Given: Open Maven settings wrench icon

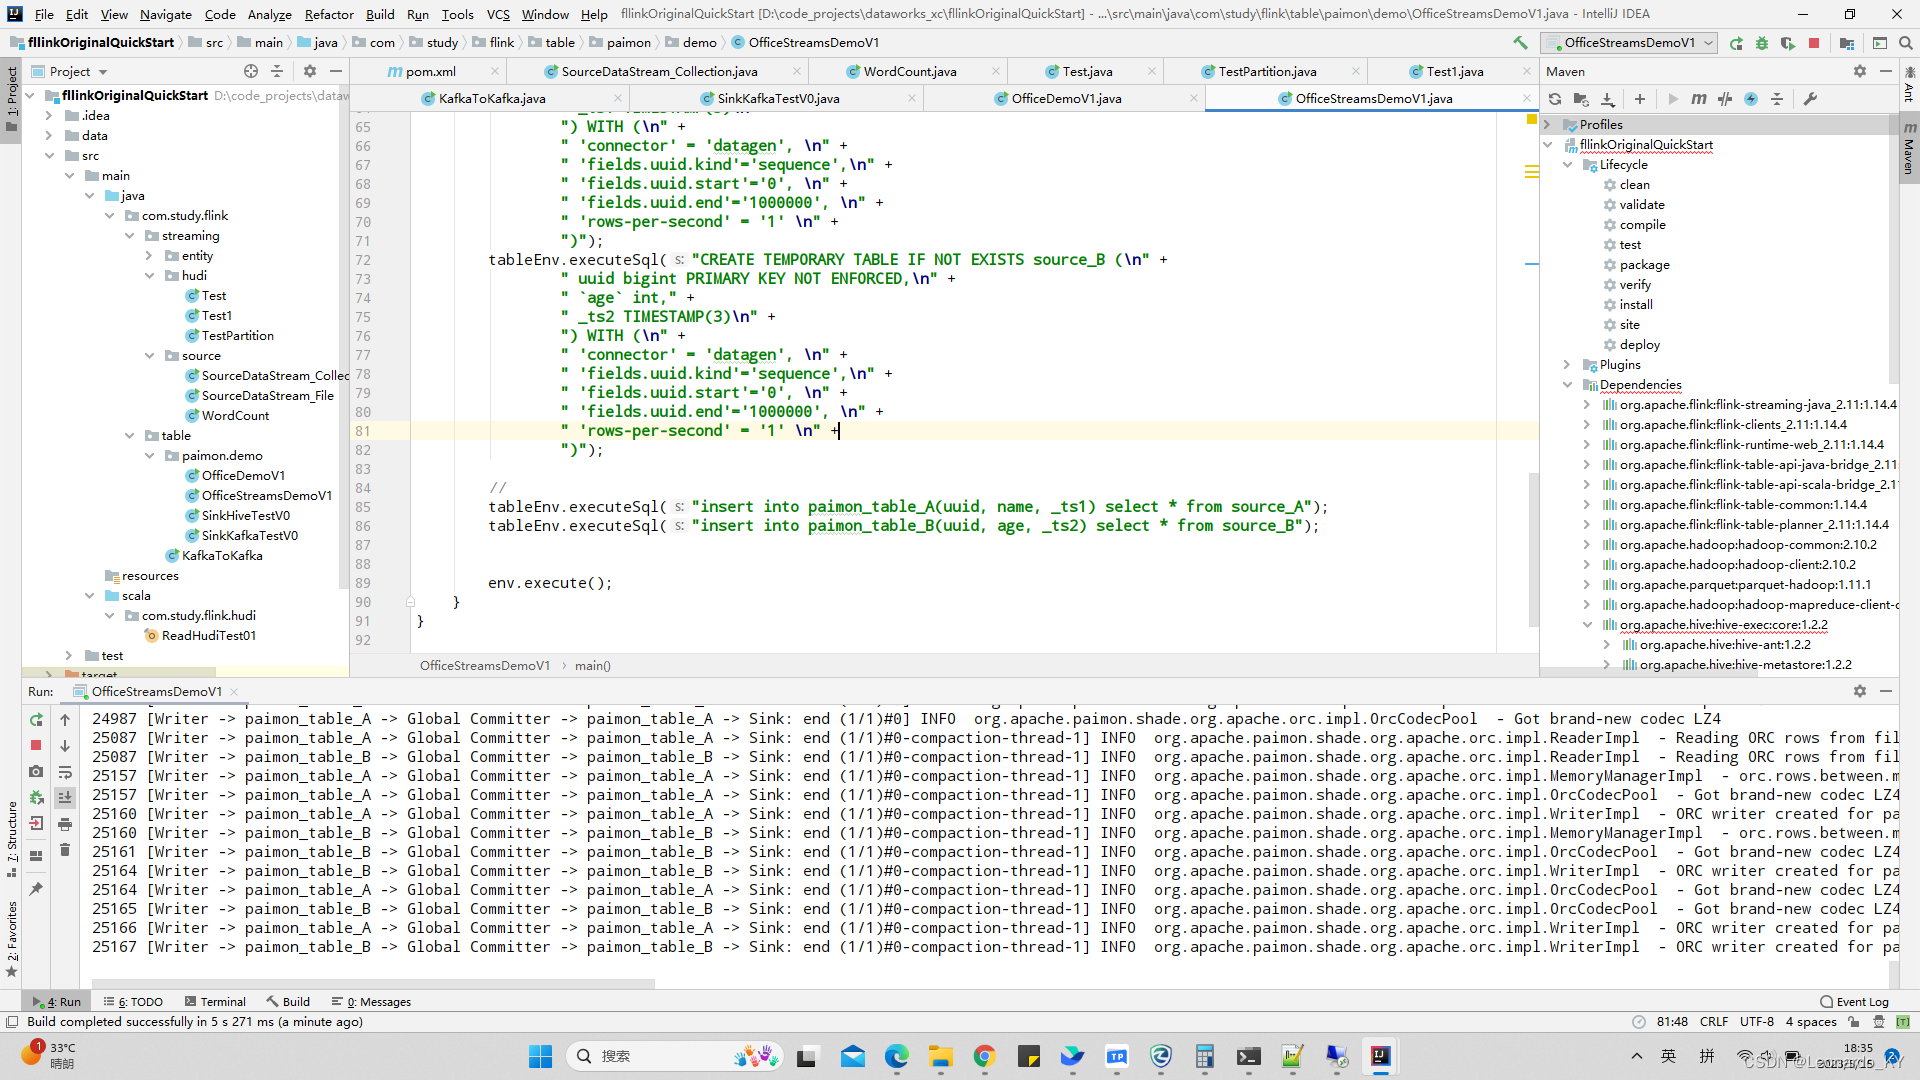Looking at the screenshot, I should point(1810,99).
